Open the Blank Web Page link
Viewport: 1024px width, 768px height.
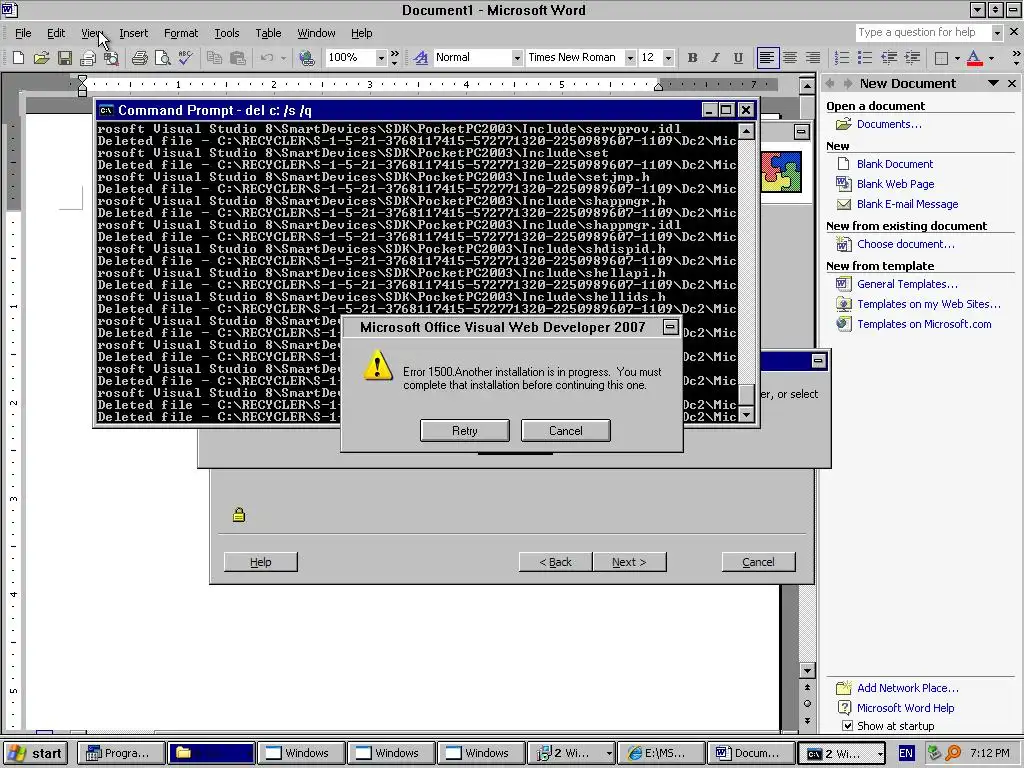(x=895, y=184)
